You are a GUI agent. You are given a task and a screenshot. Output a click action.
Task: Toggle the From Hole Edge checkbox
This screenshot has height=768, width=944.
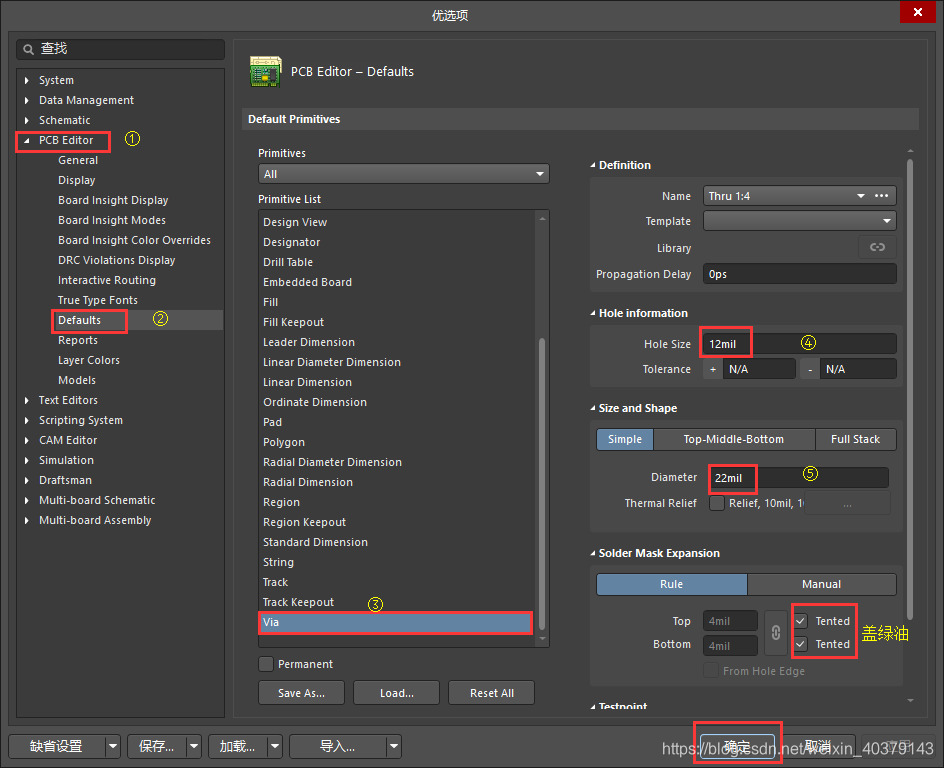coord(711,670)
